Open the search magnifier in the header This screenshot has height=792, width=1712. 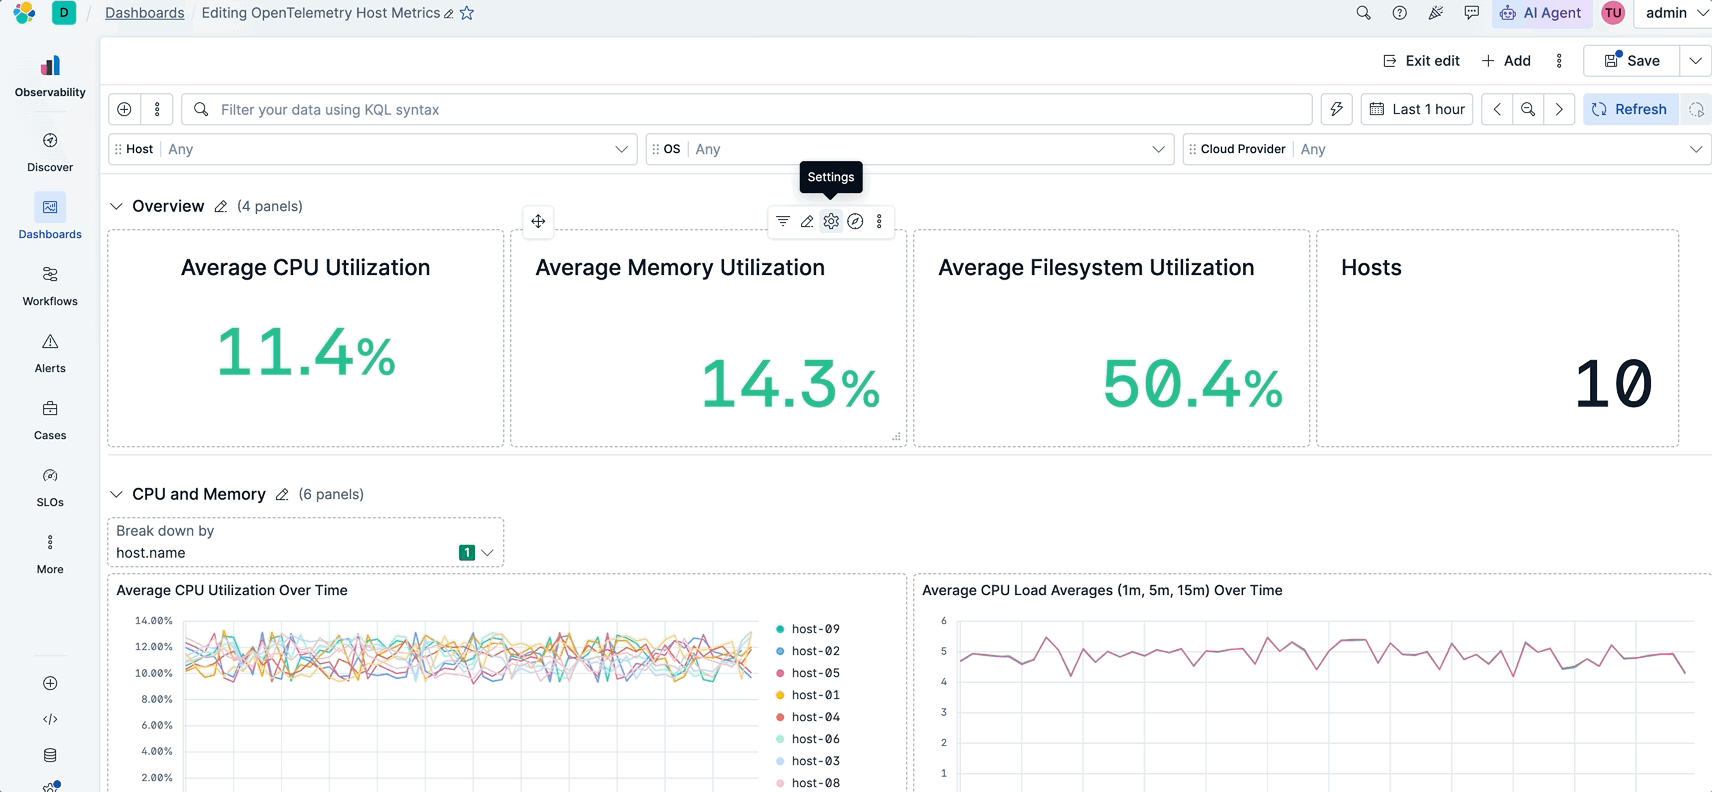[1363, 13]
